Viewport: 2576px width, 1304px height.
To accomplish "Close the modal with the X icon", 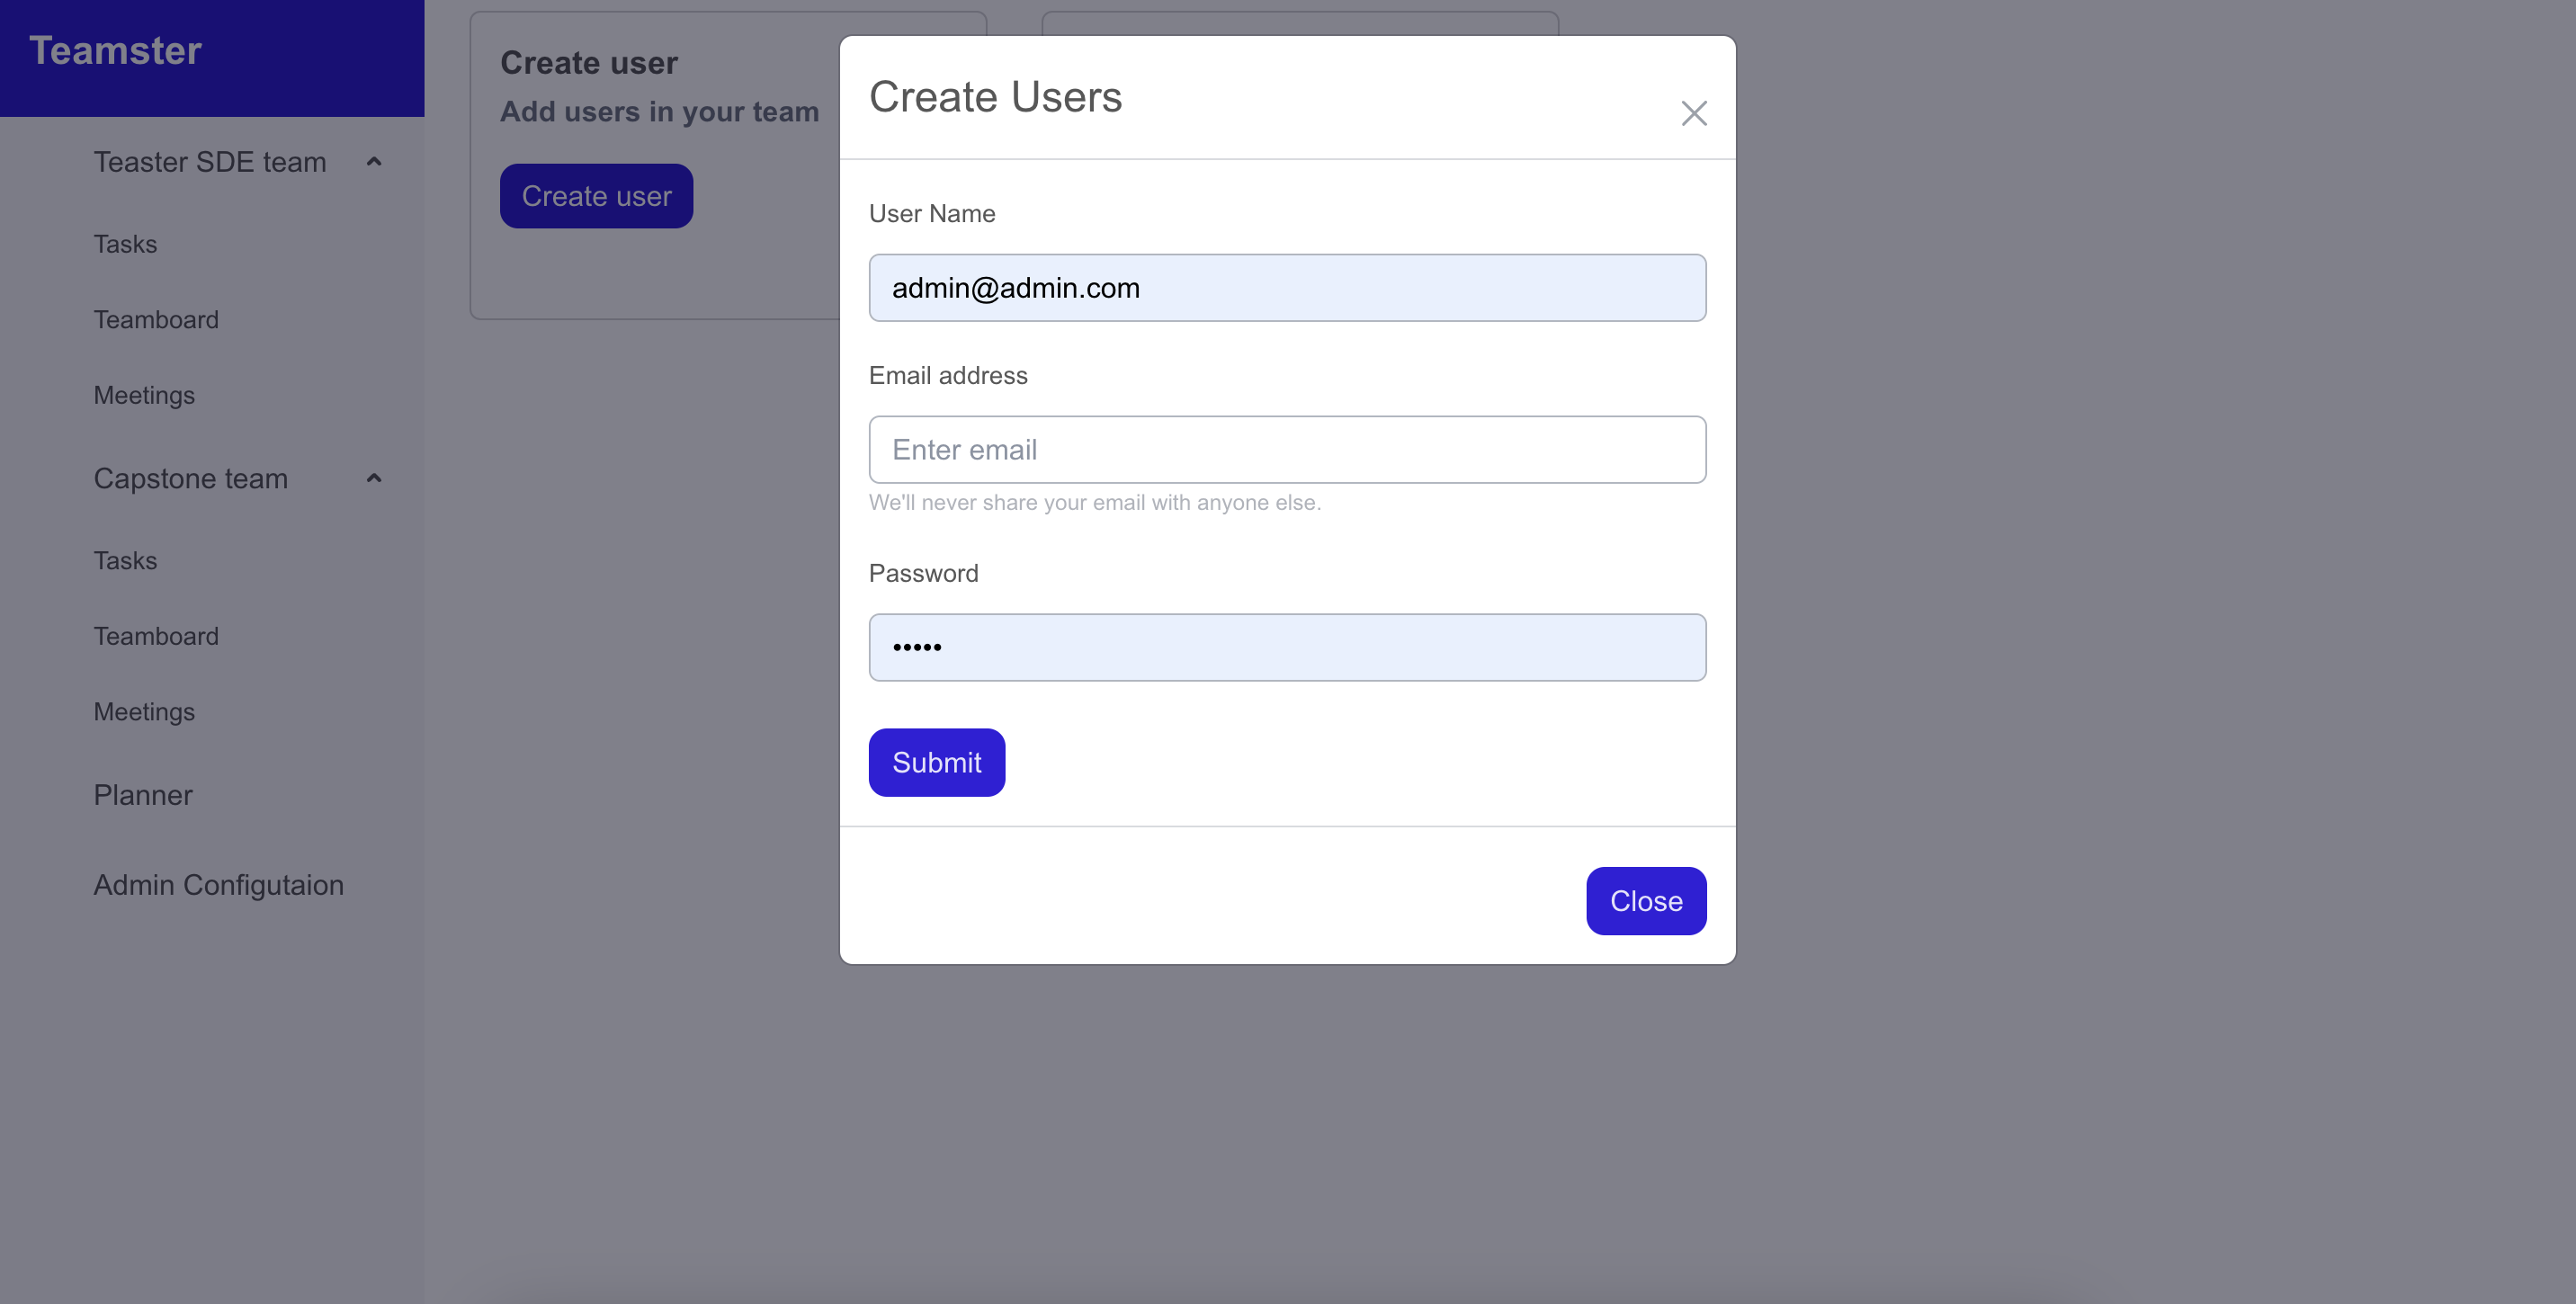I will click(1693, 113).
